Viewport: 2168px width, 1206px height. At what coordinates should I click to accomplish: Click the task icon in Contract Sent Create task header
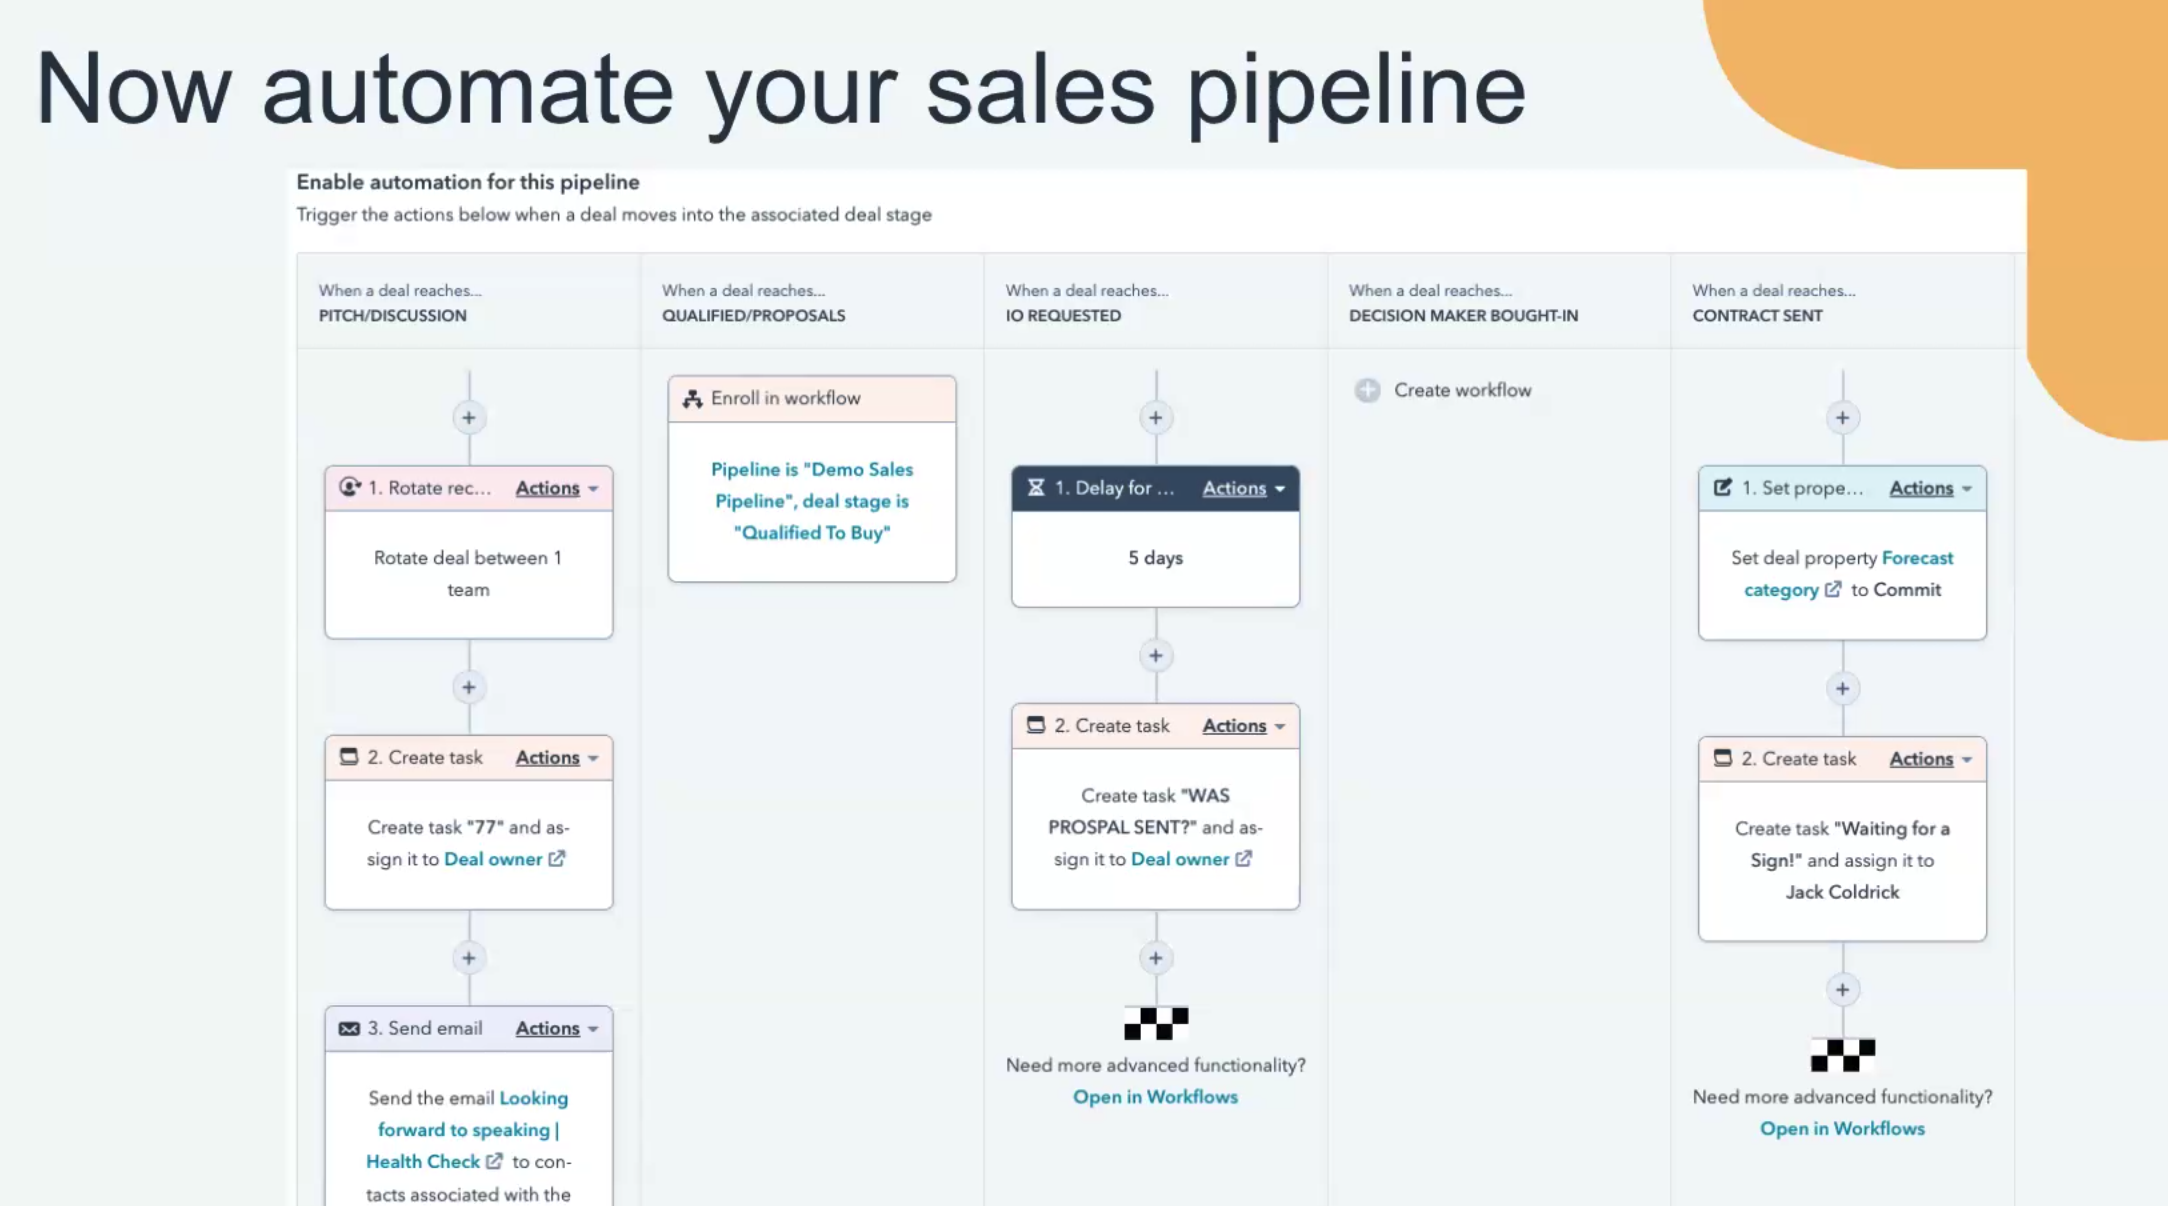(1723, 758)
